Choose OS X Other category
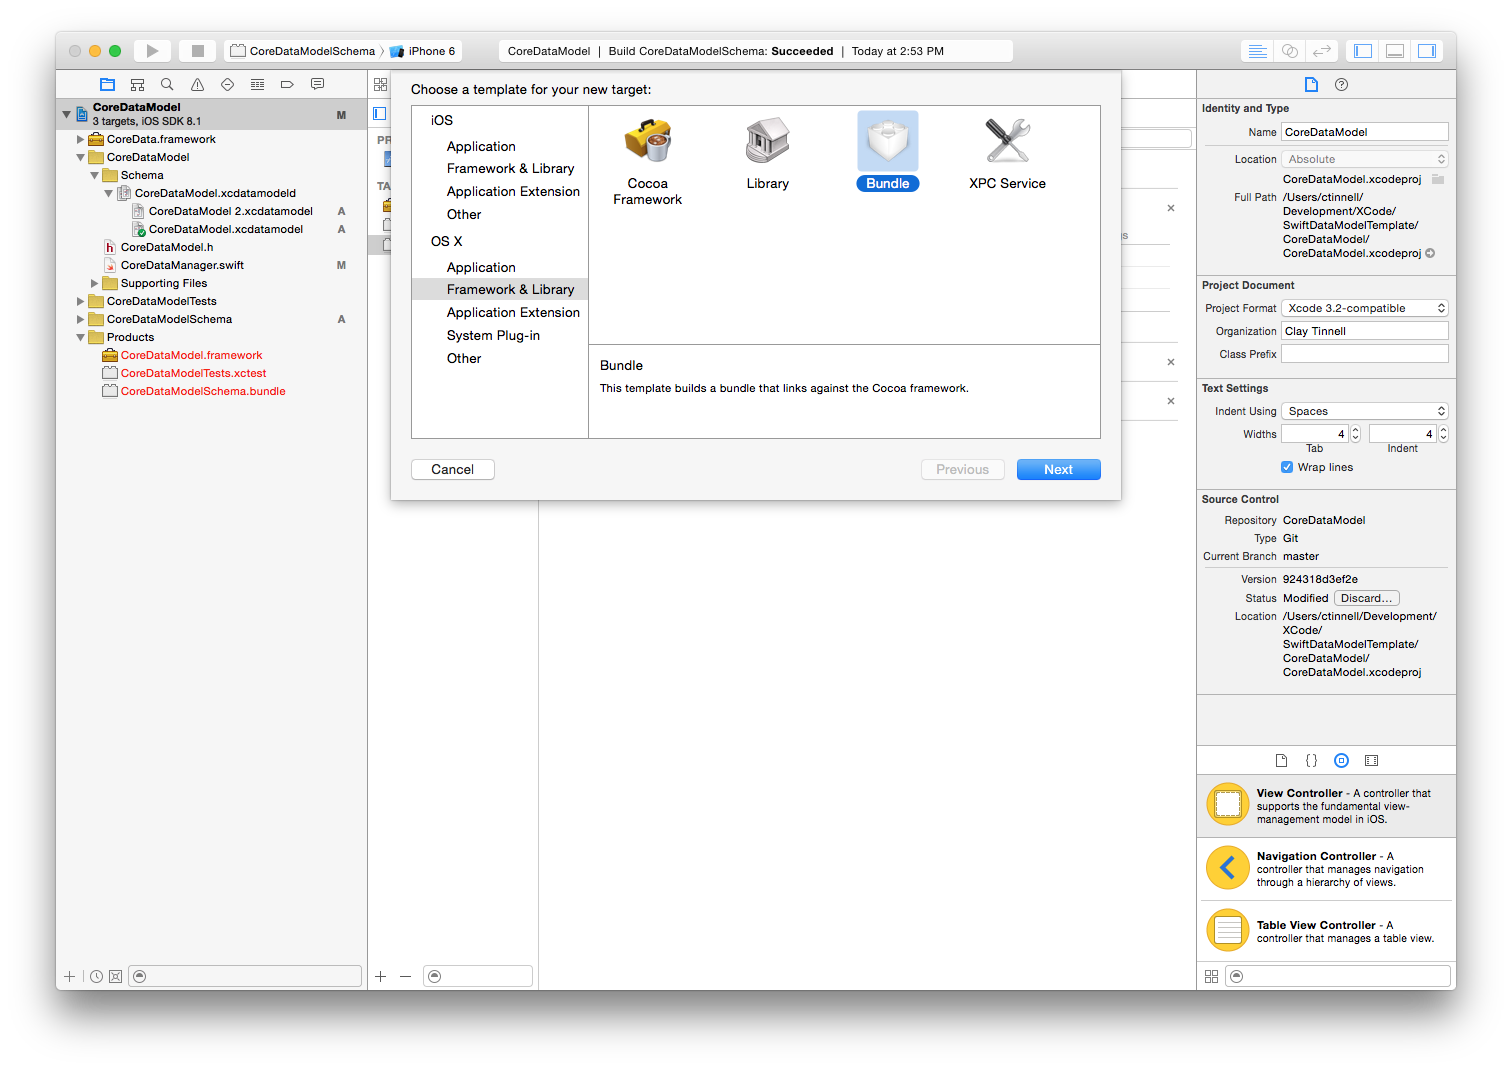Viewport: 1512px width, 1070px height. (x=464, y=359)
